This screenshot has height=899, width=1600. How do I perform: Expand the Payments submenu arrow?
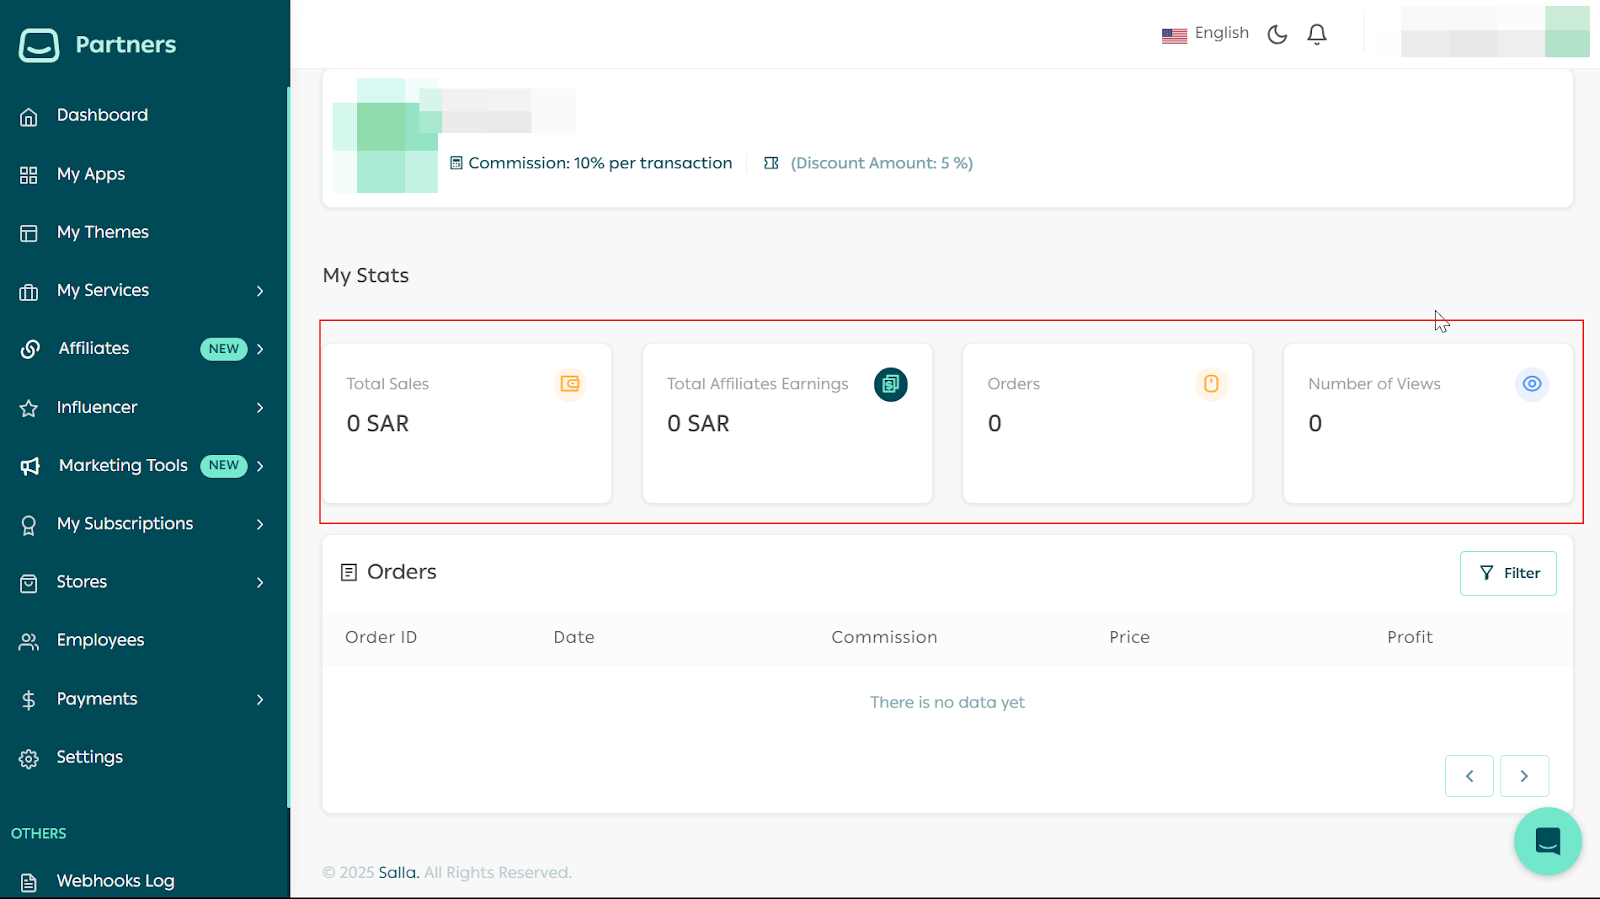(260, 700)
